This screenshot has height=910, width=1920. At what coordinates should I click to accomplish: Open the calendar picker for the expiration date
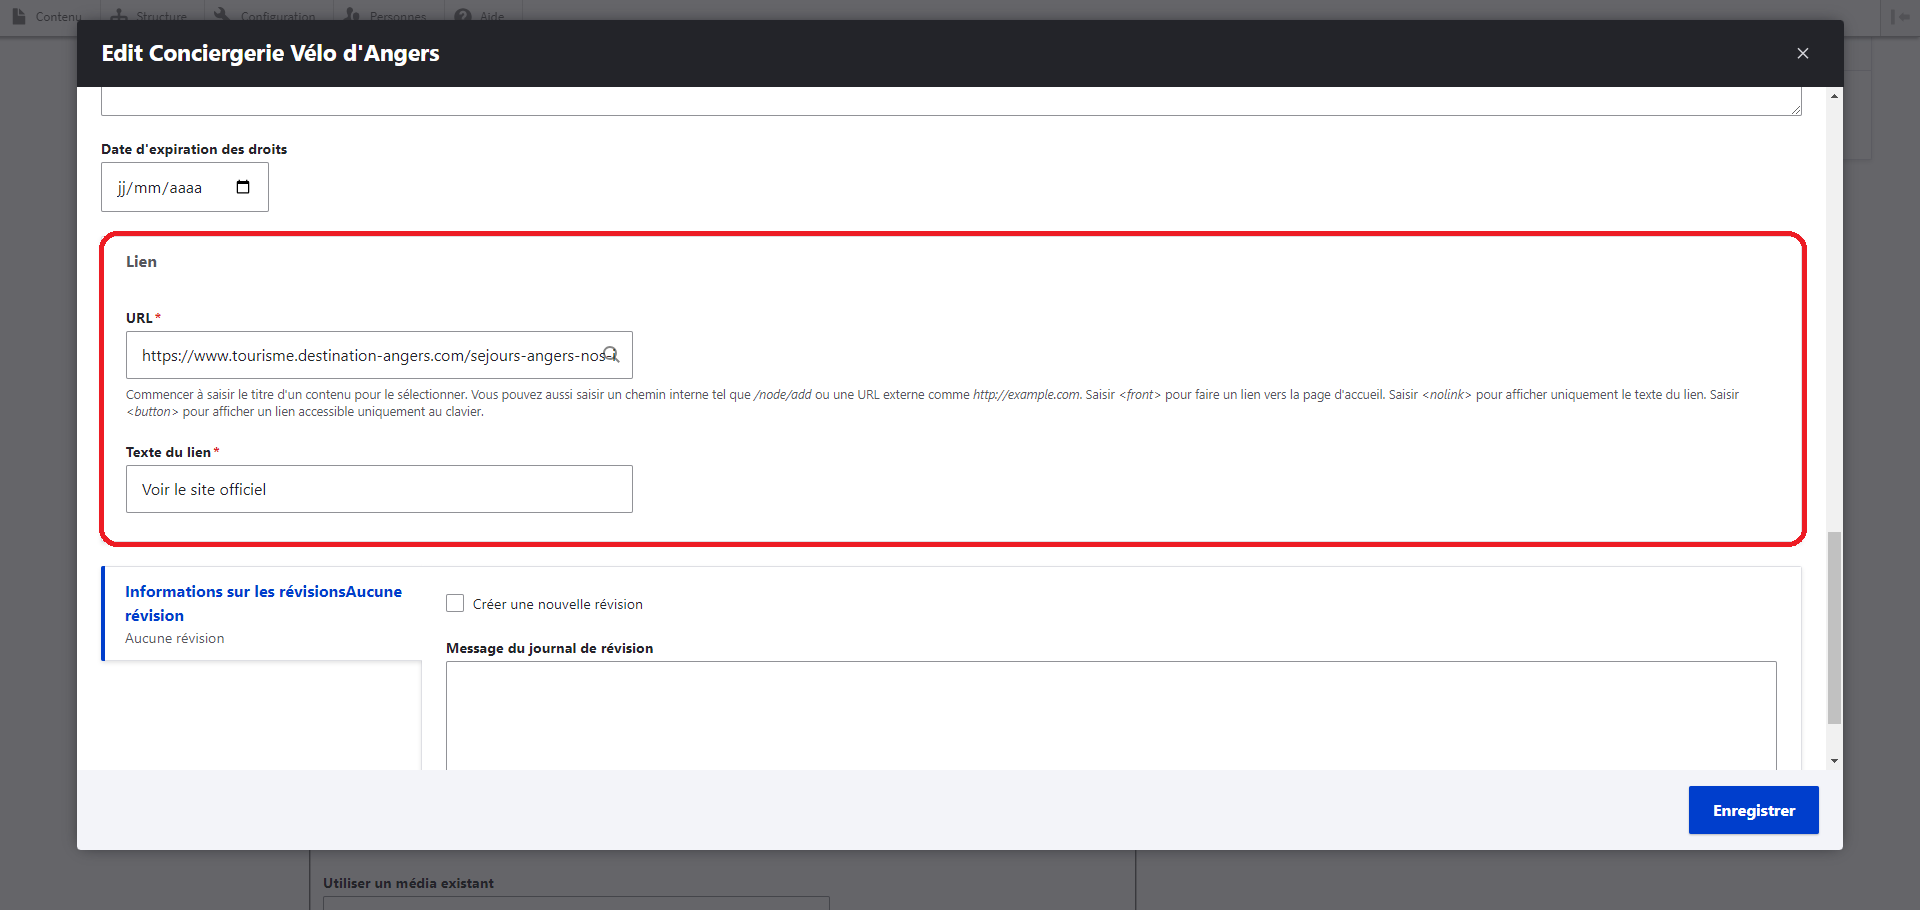pyautogui.click(x=242, y=186)
